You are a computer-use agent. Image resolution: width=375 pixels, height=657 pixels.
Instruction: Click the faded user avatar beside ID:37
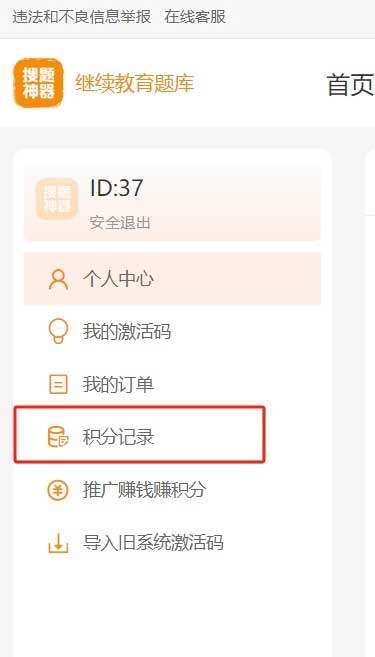pos(57,199)
